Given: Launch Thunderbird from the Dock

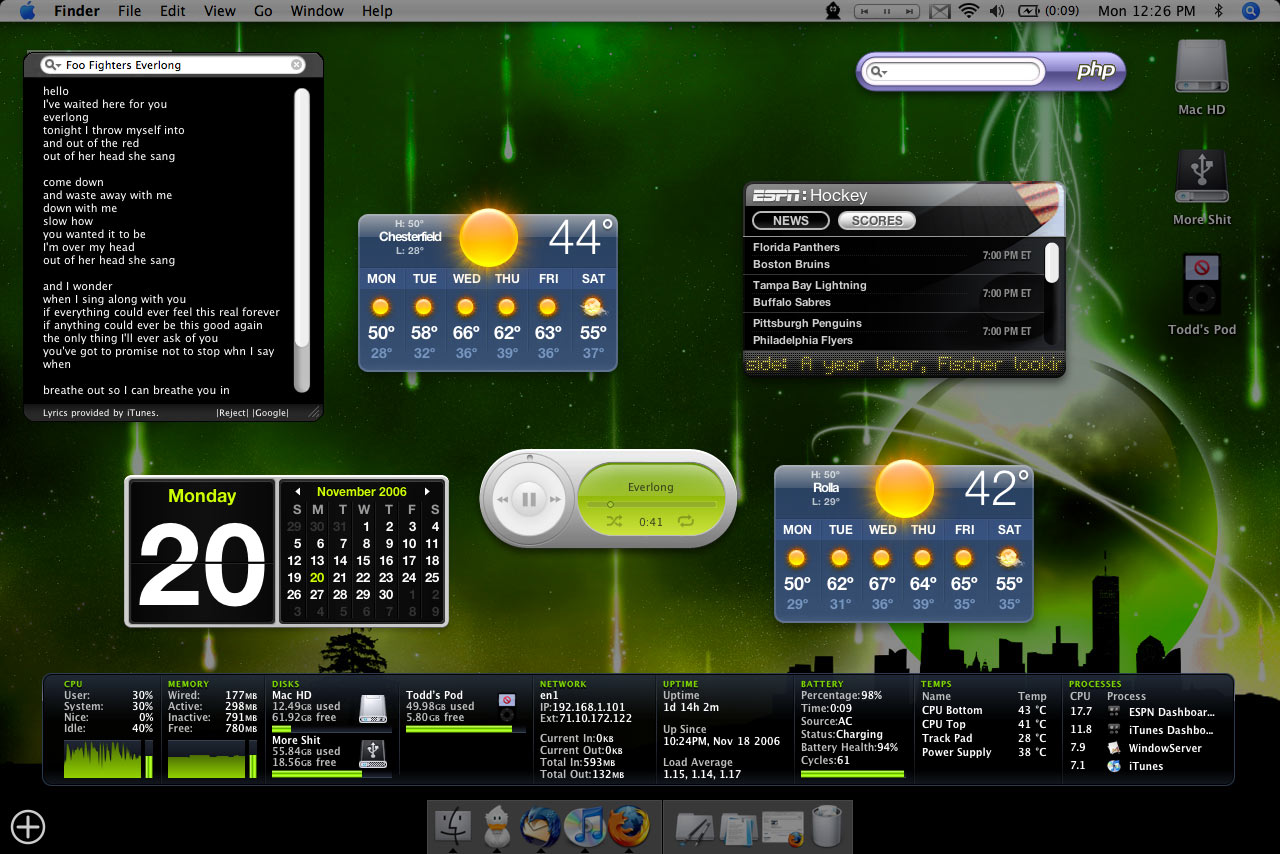Looking at the screenshot, I should click(x=540, y=826).
